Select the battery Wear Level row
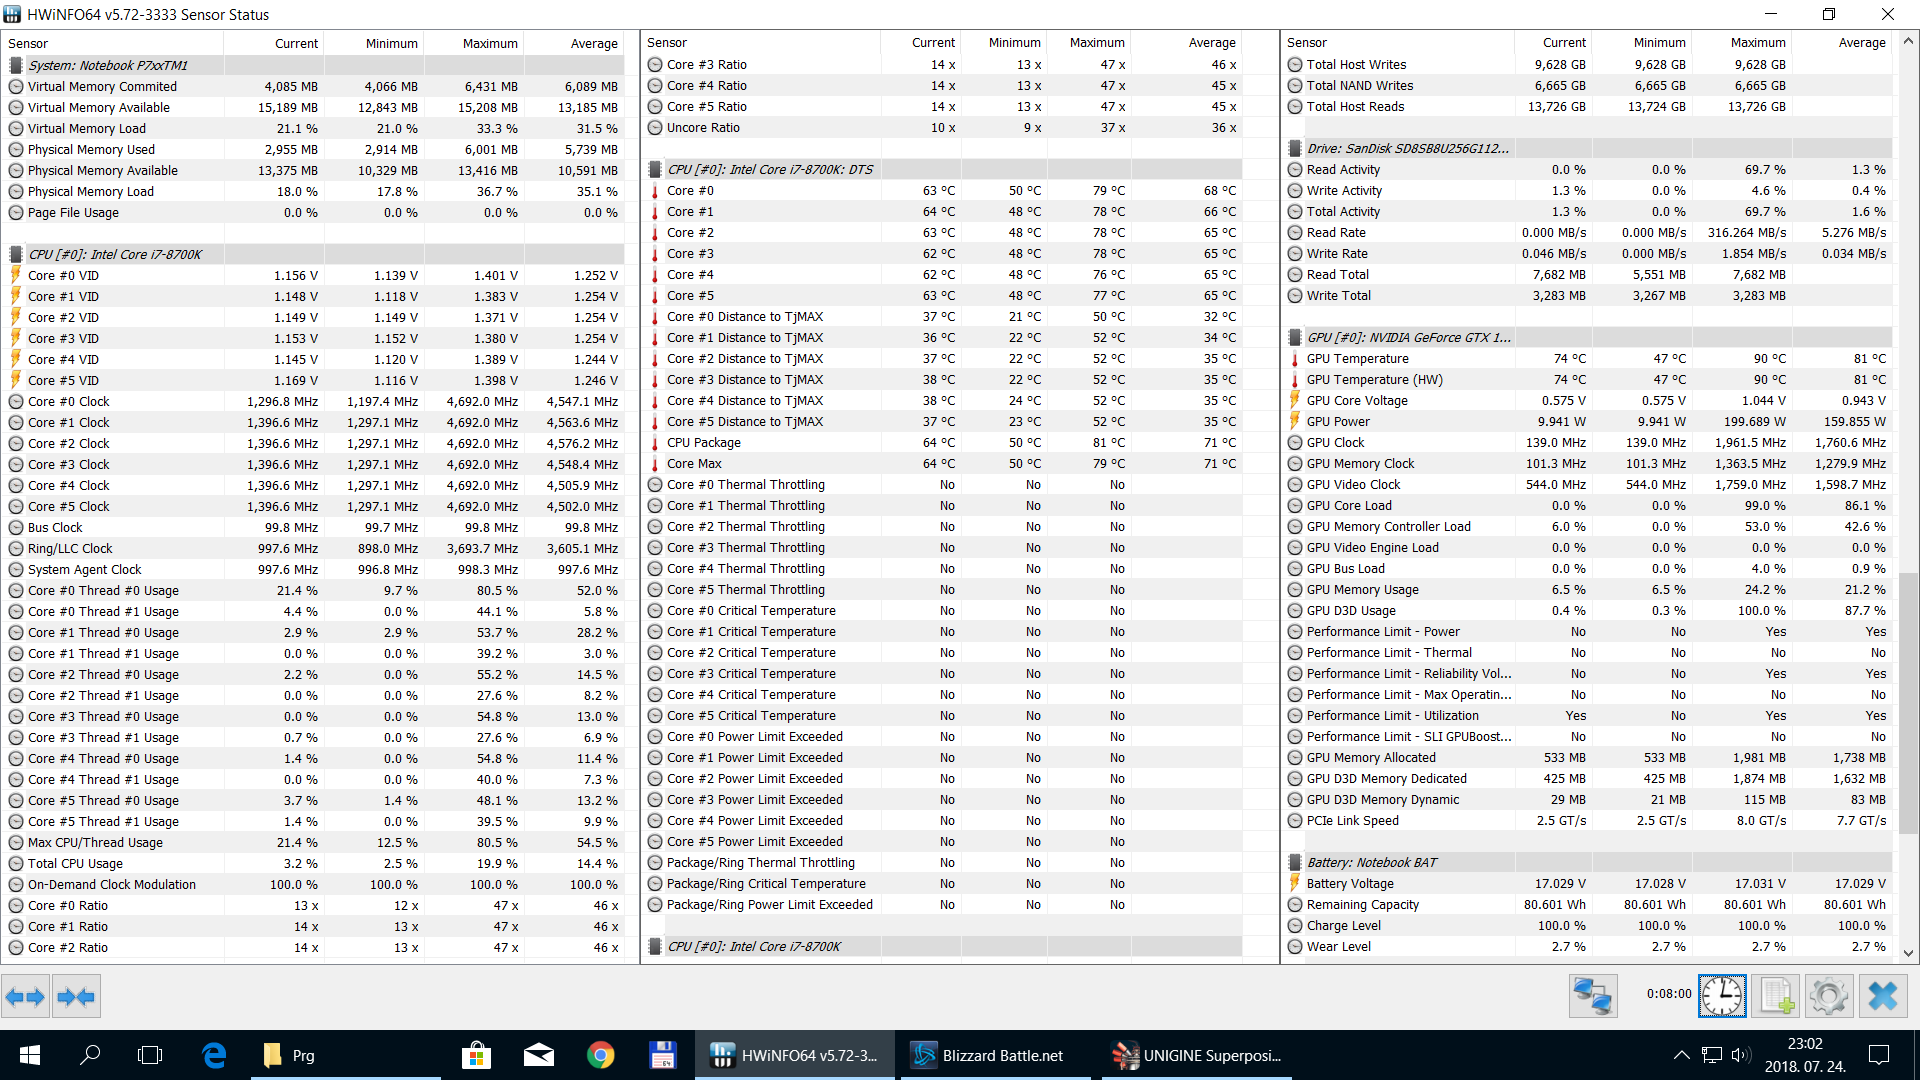This screenshot has height=1080, width=1920. [1588, 946]
